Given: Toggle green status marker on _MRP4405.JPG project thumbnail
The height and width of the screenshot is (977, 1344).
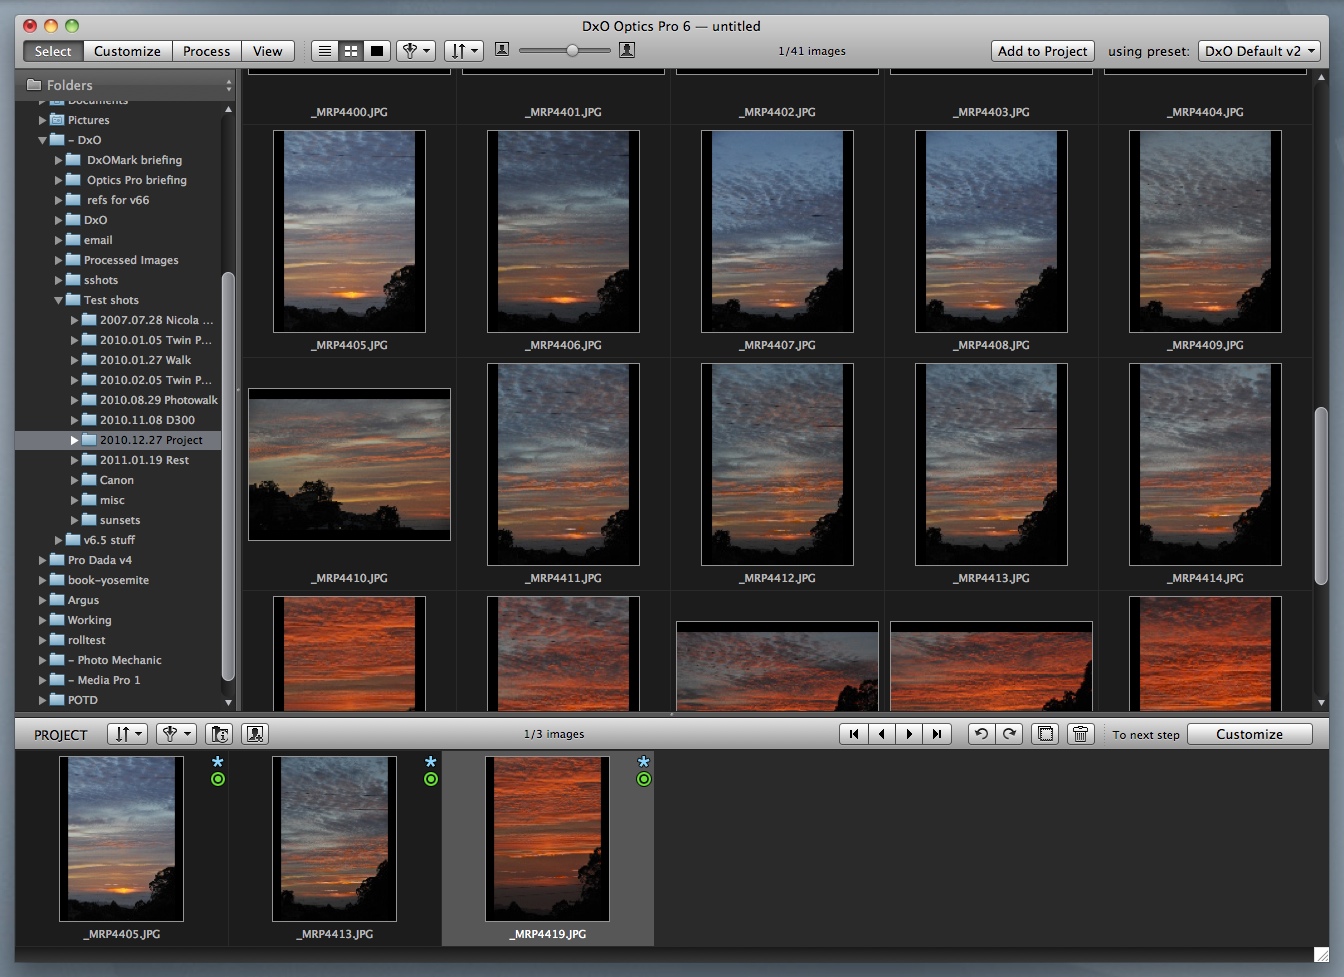Looking at the screenshot, I should coord(218,779).
